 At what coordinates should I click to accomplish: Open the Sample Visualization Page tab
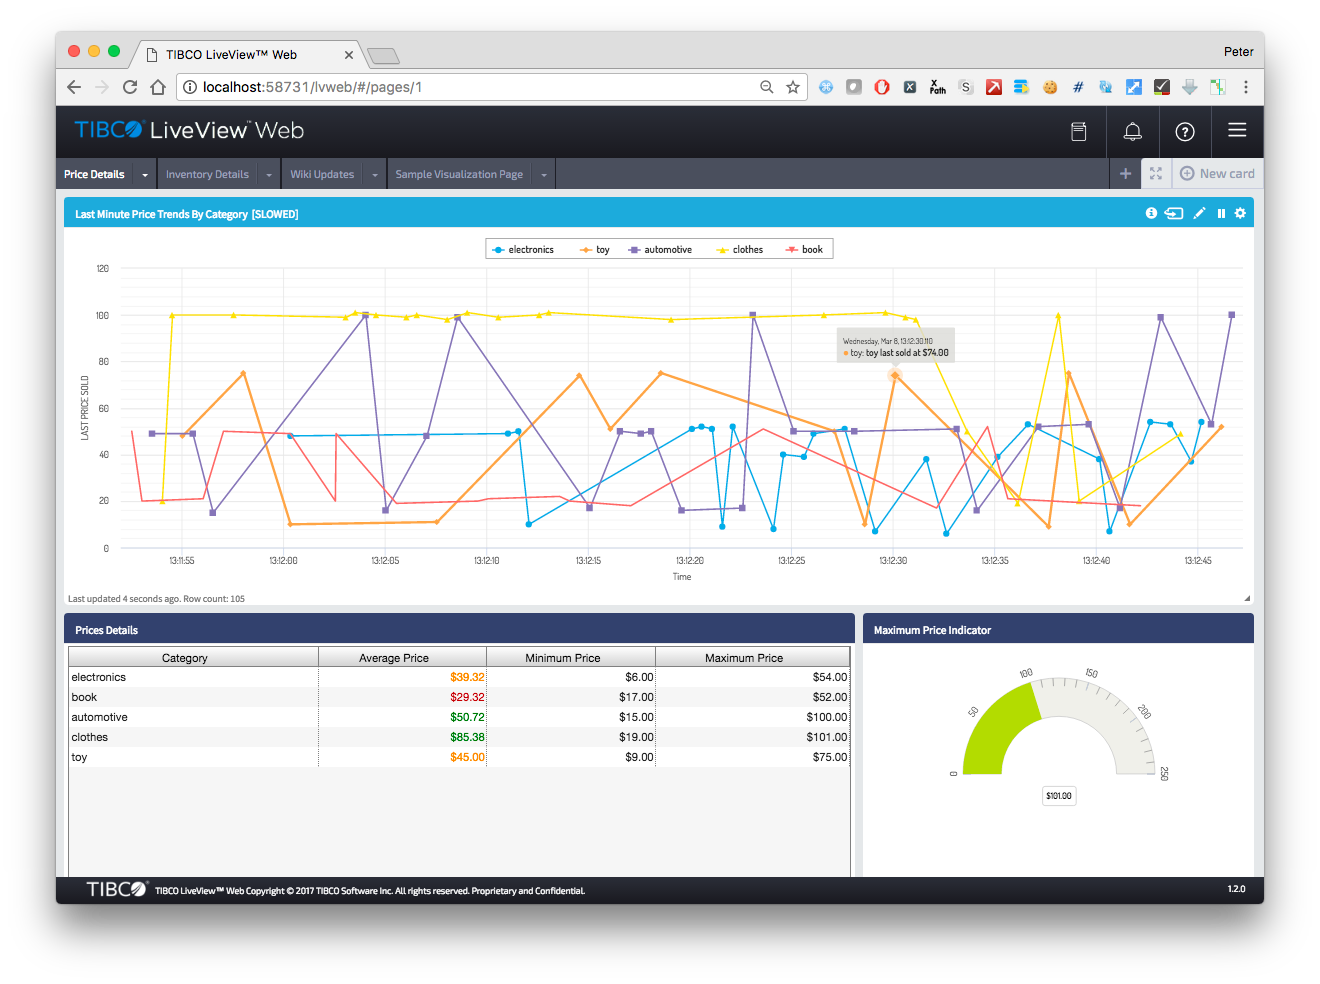click(459, 174)
